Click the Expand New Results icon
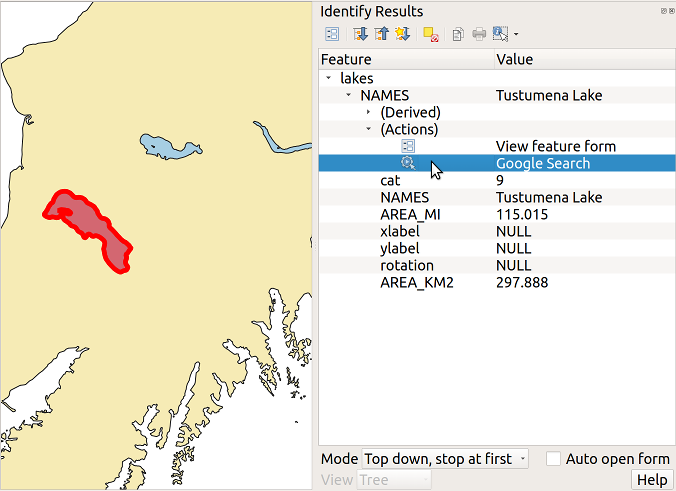 click(402, 34)
